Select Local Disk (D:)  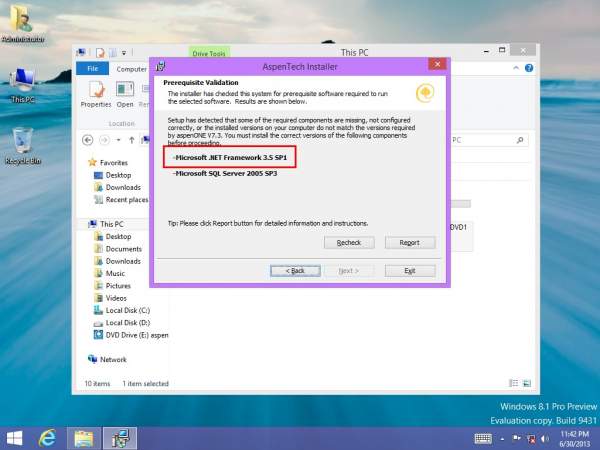122,323
